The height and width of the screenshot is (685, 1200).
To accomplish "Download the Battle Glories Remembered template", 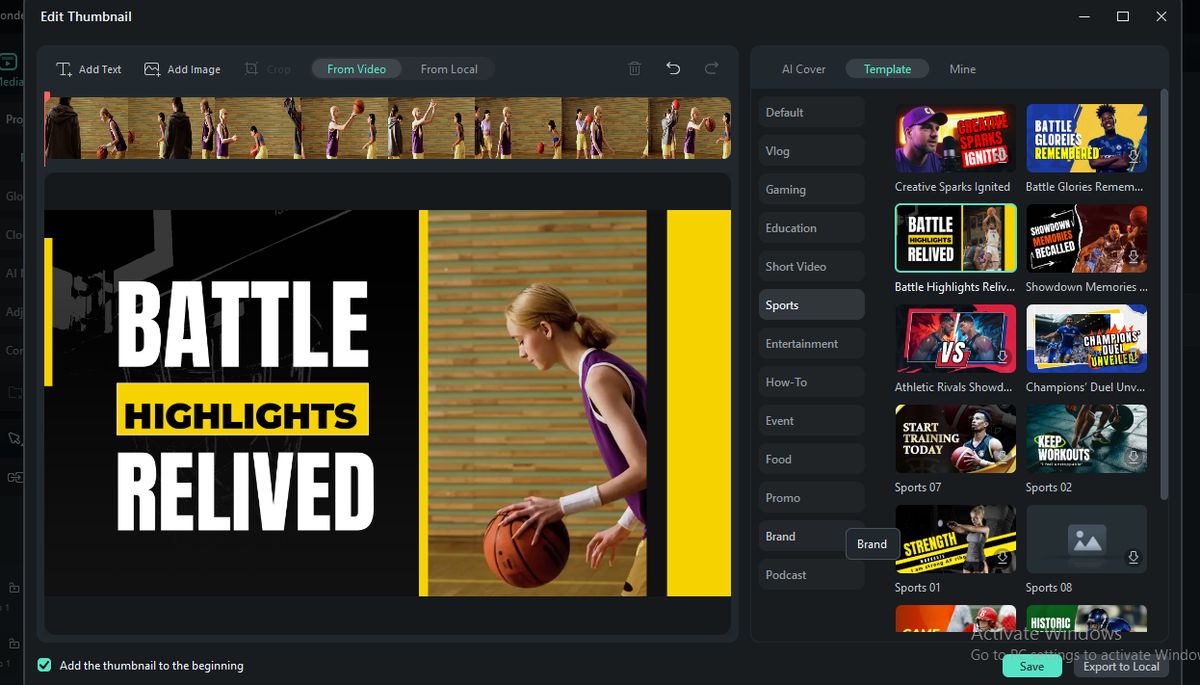I will point(1133,157).
